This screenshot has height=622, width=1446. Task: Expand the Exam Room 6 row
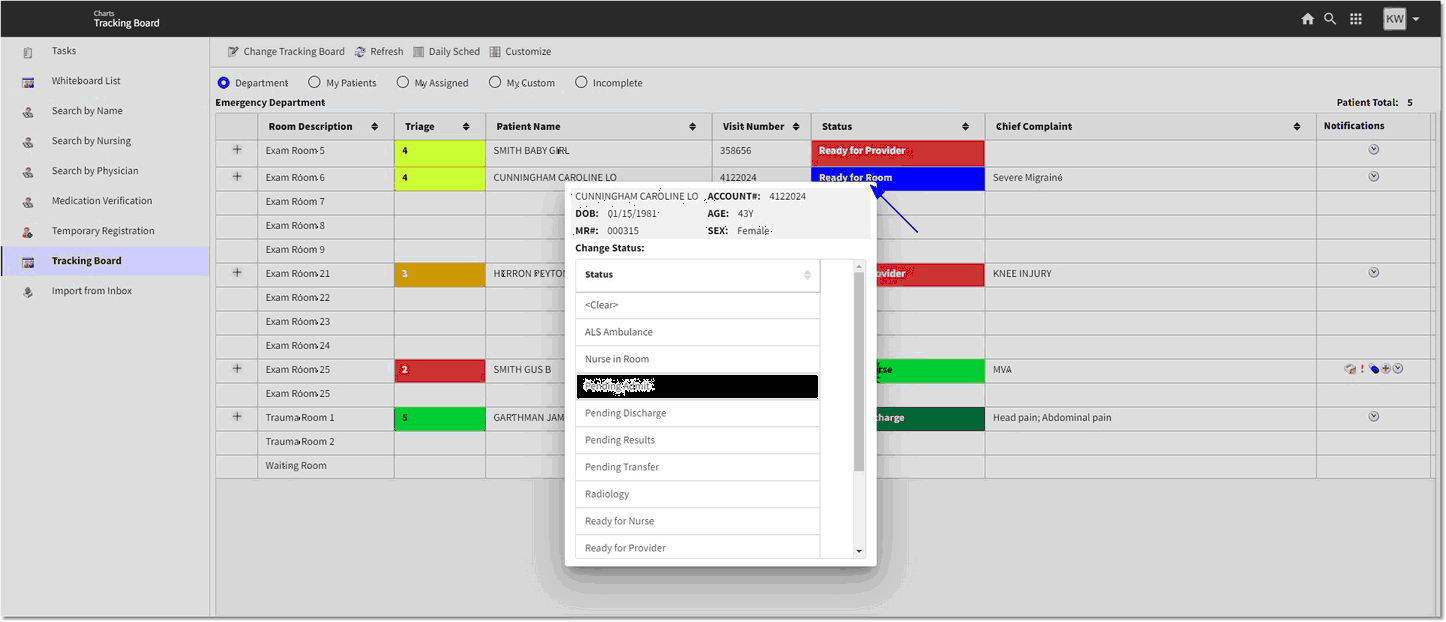(237, 177)
